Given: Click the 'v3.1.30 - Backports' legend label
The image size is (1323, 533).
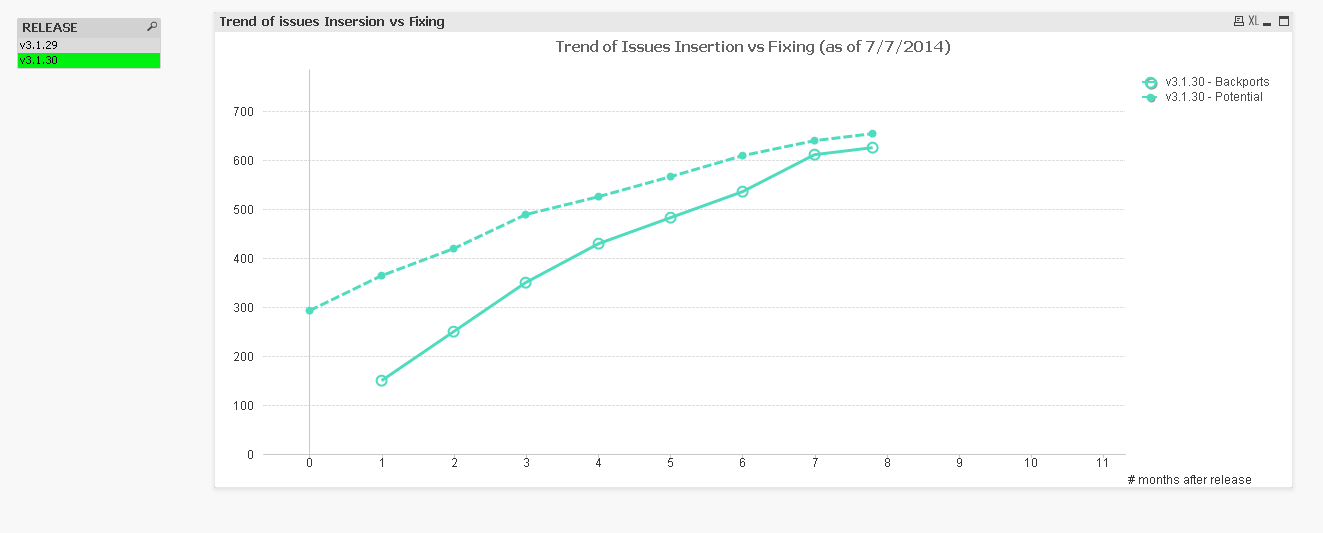Looking at the screenshot, I should [1217, 82].
